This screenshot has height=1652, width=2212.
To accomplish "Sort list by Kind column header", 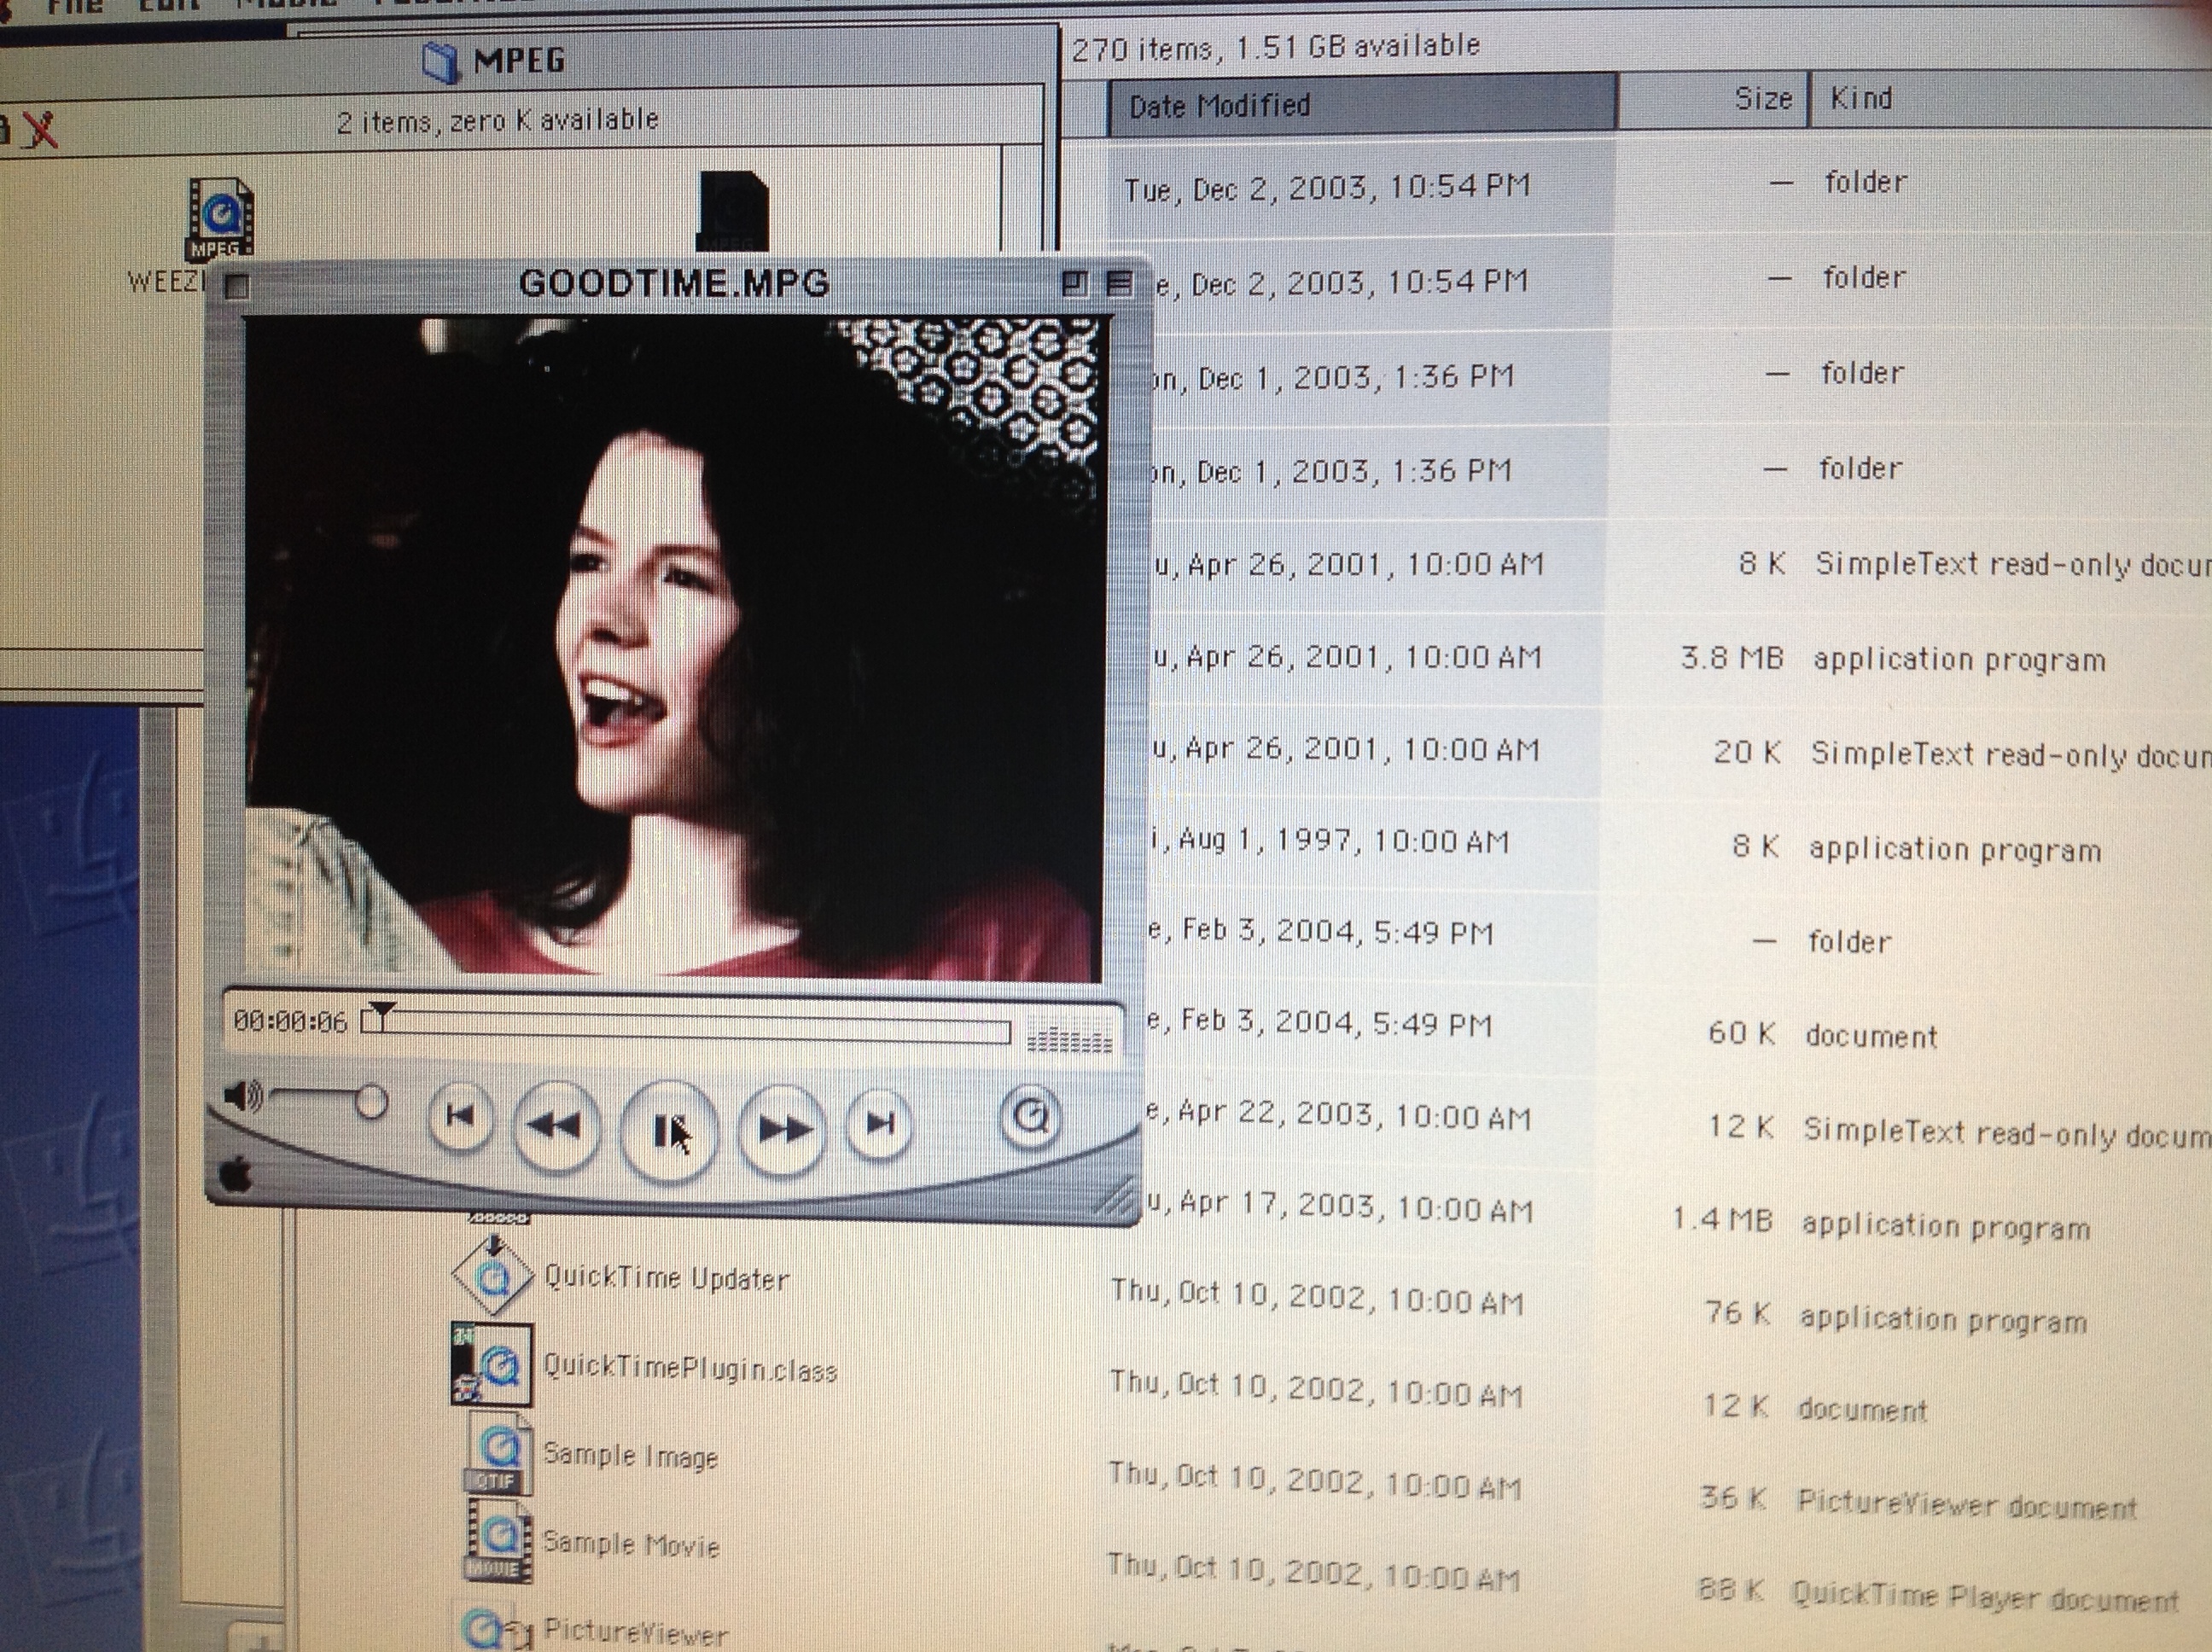I will point(1860,98).
